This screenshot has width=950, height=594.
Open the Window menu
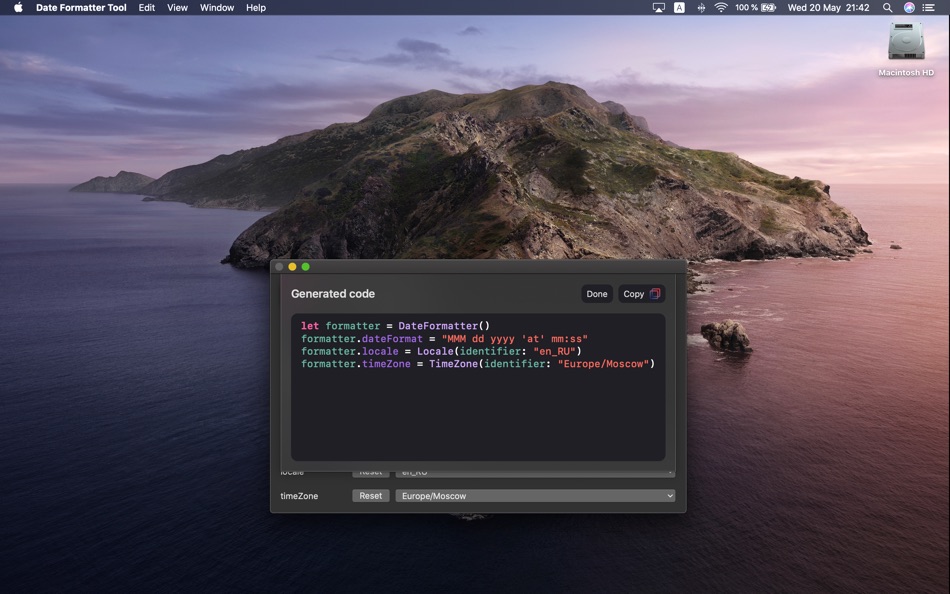[216, 7]
